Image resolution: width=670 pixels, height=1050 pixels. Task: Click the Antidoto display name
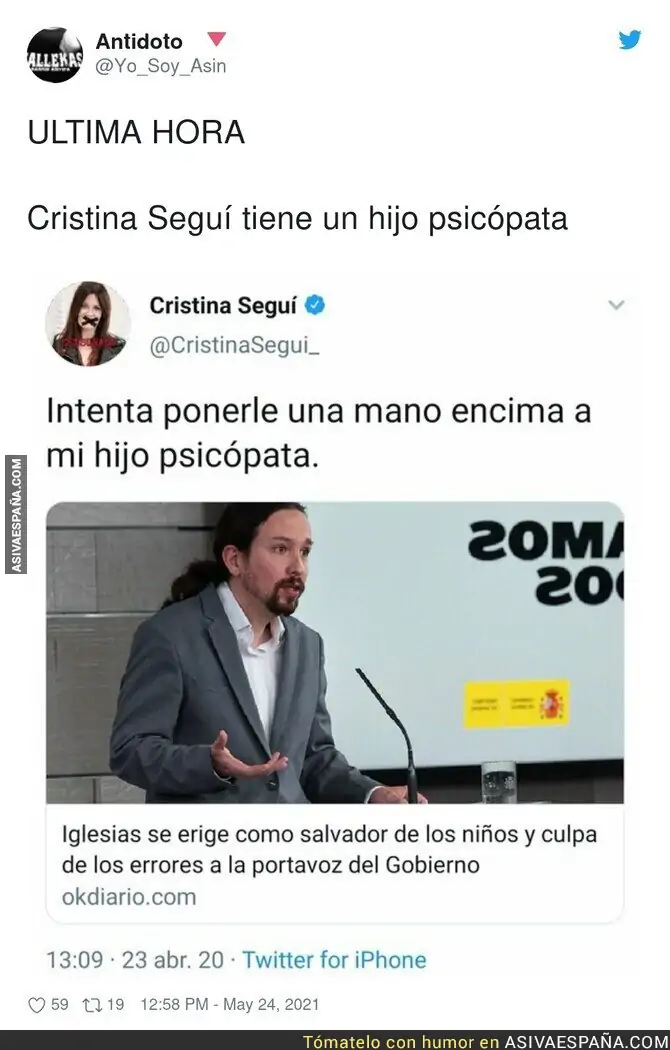click(x=139, y=42)
